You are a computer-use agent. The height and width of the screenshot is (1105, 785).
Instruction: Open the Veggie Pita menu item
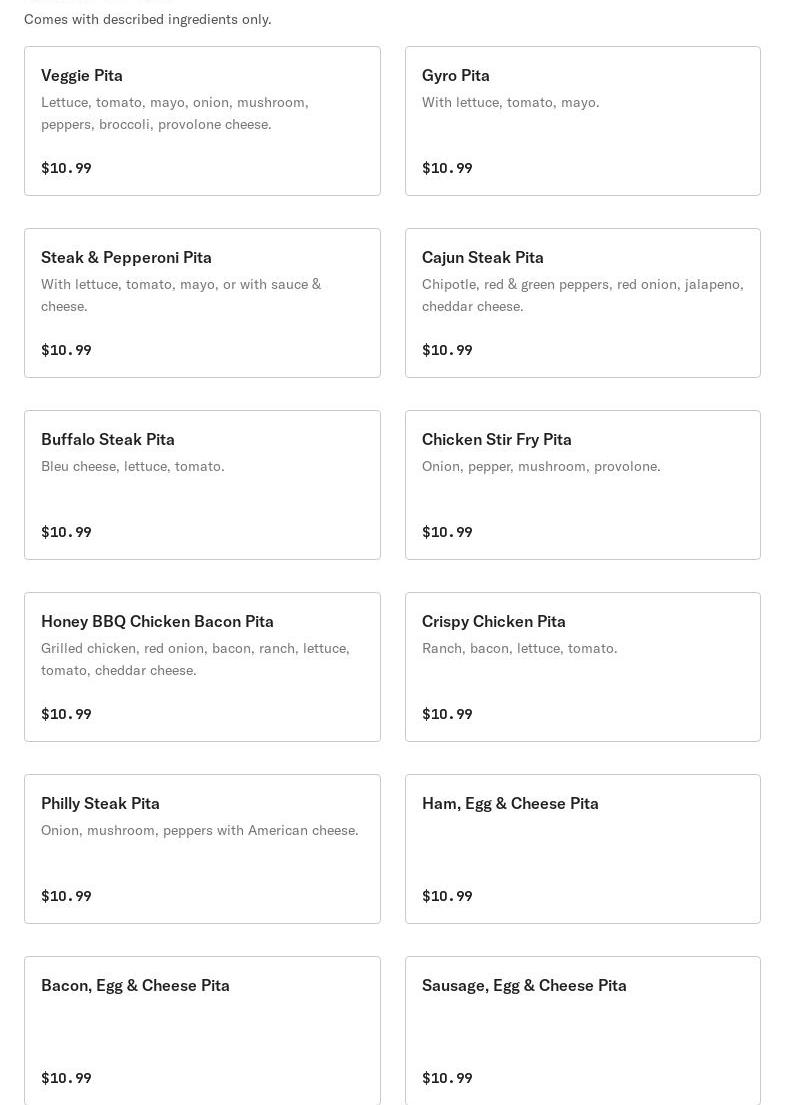click(202, 121)
